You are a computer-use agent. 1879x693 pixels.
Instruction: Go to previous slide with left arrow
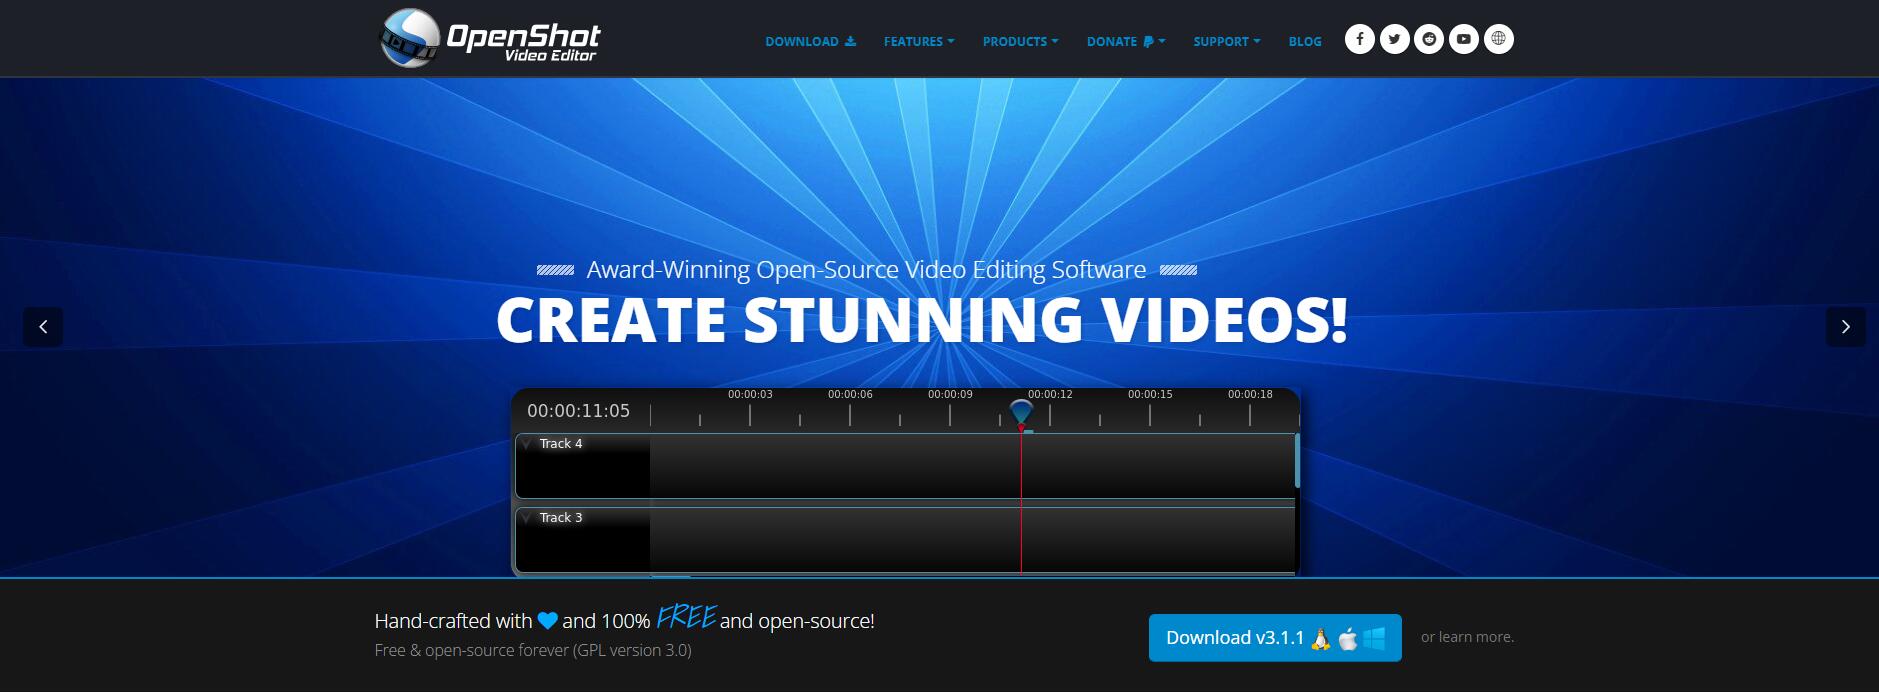(43, 327)
